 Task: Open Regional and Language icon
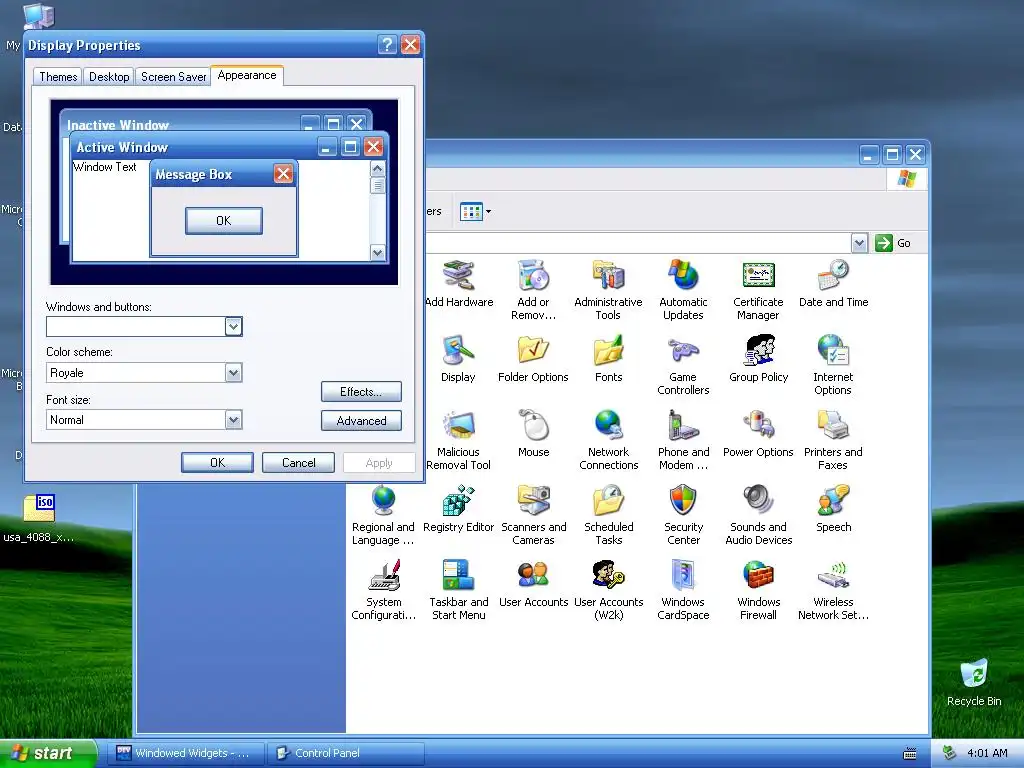pos(383,515)
